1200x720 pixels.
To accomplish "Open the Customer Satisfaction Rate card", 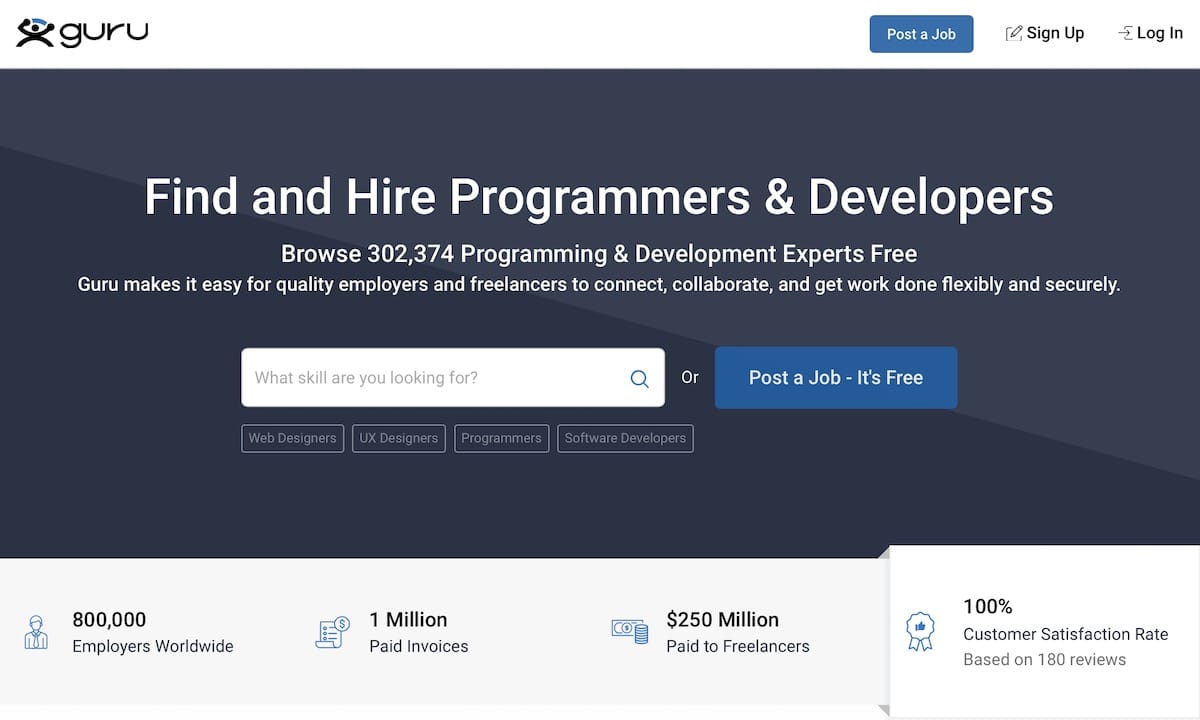I will pyautogui.click(x=1044, y=631).
